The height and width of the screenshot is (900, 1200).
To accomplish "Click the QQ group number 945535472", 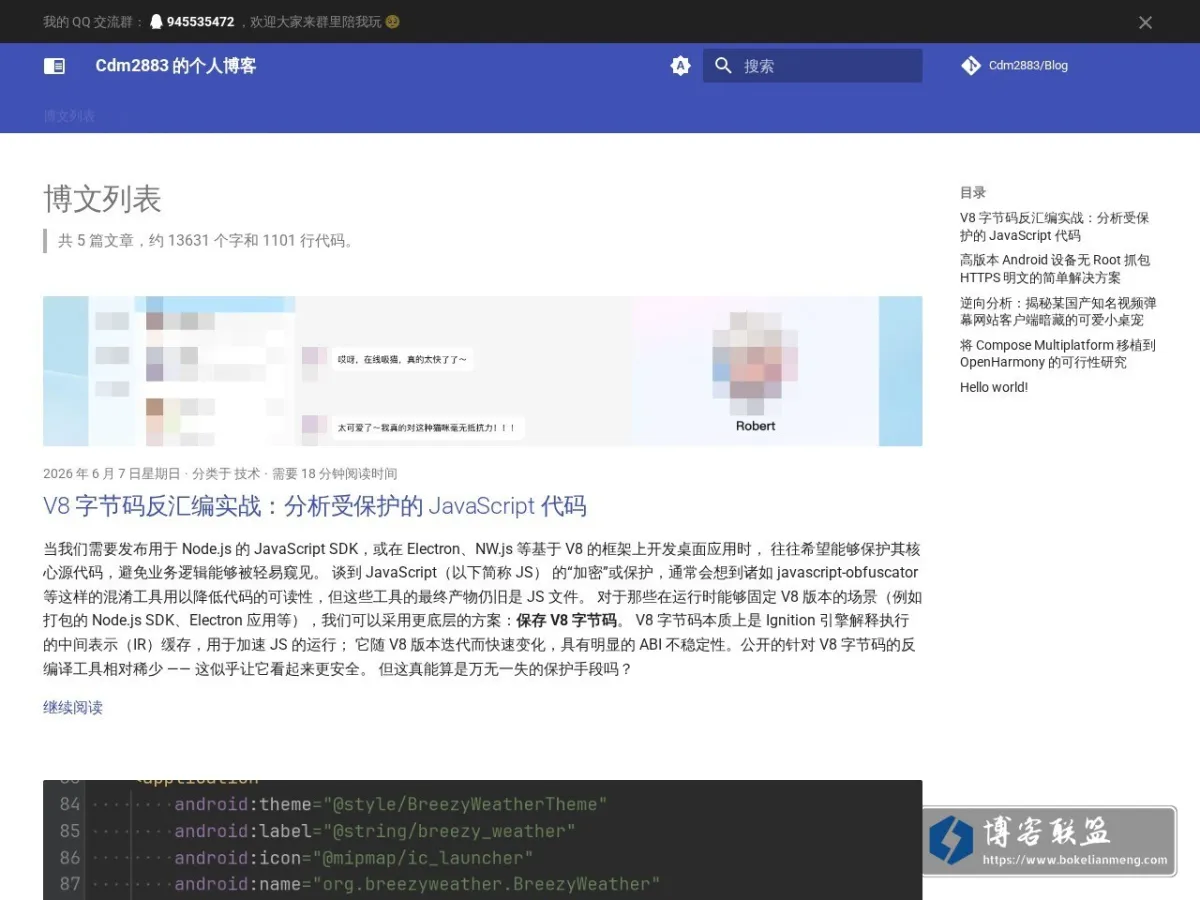I will (x=200, y=22).
